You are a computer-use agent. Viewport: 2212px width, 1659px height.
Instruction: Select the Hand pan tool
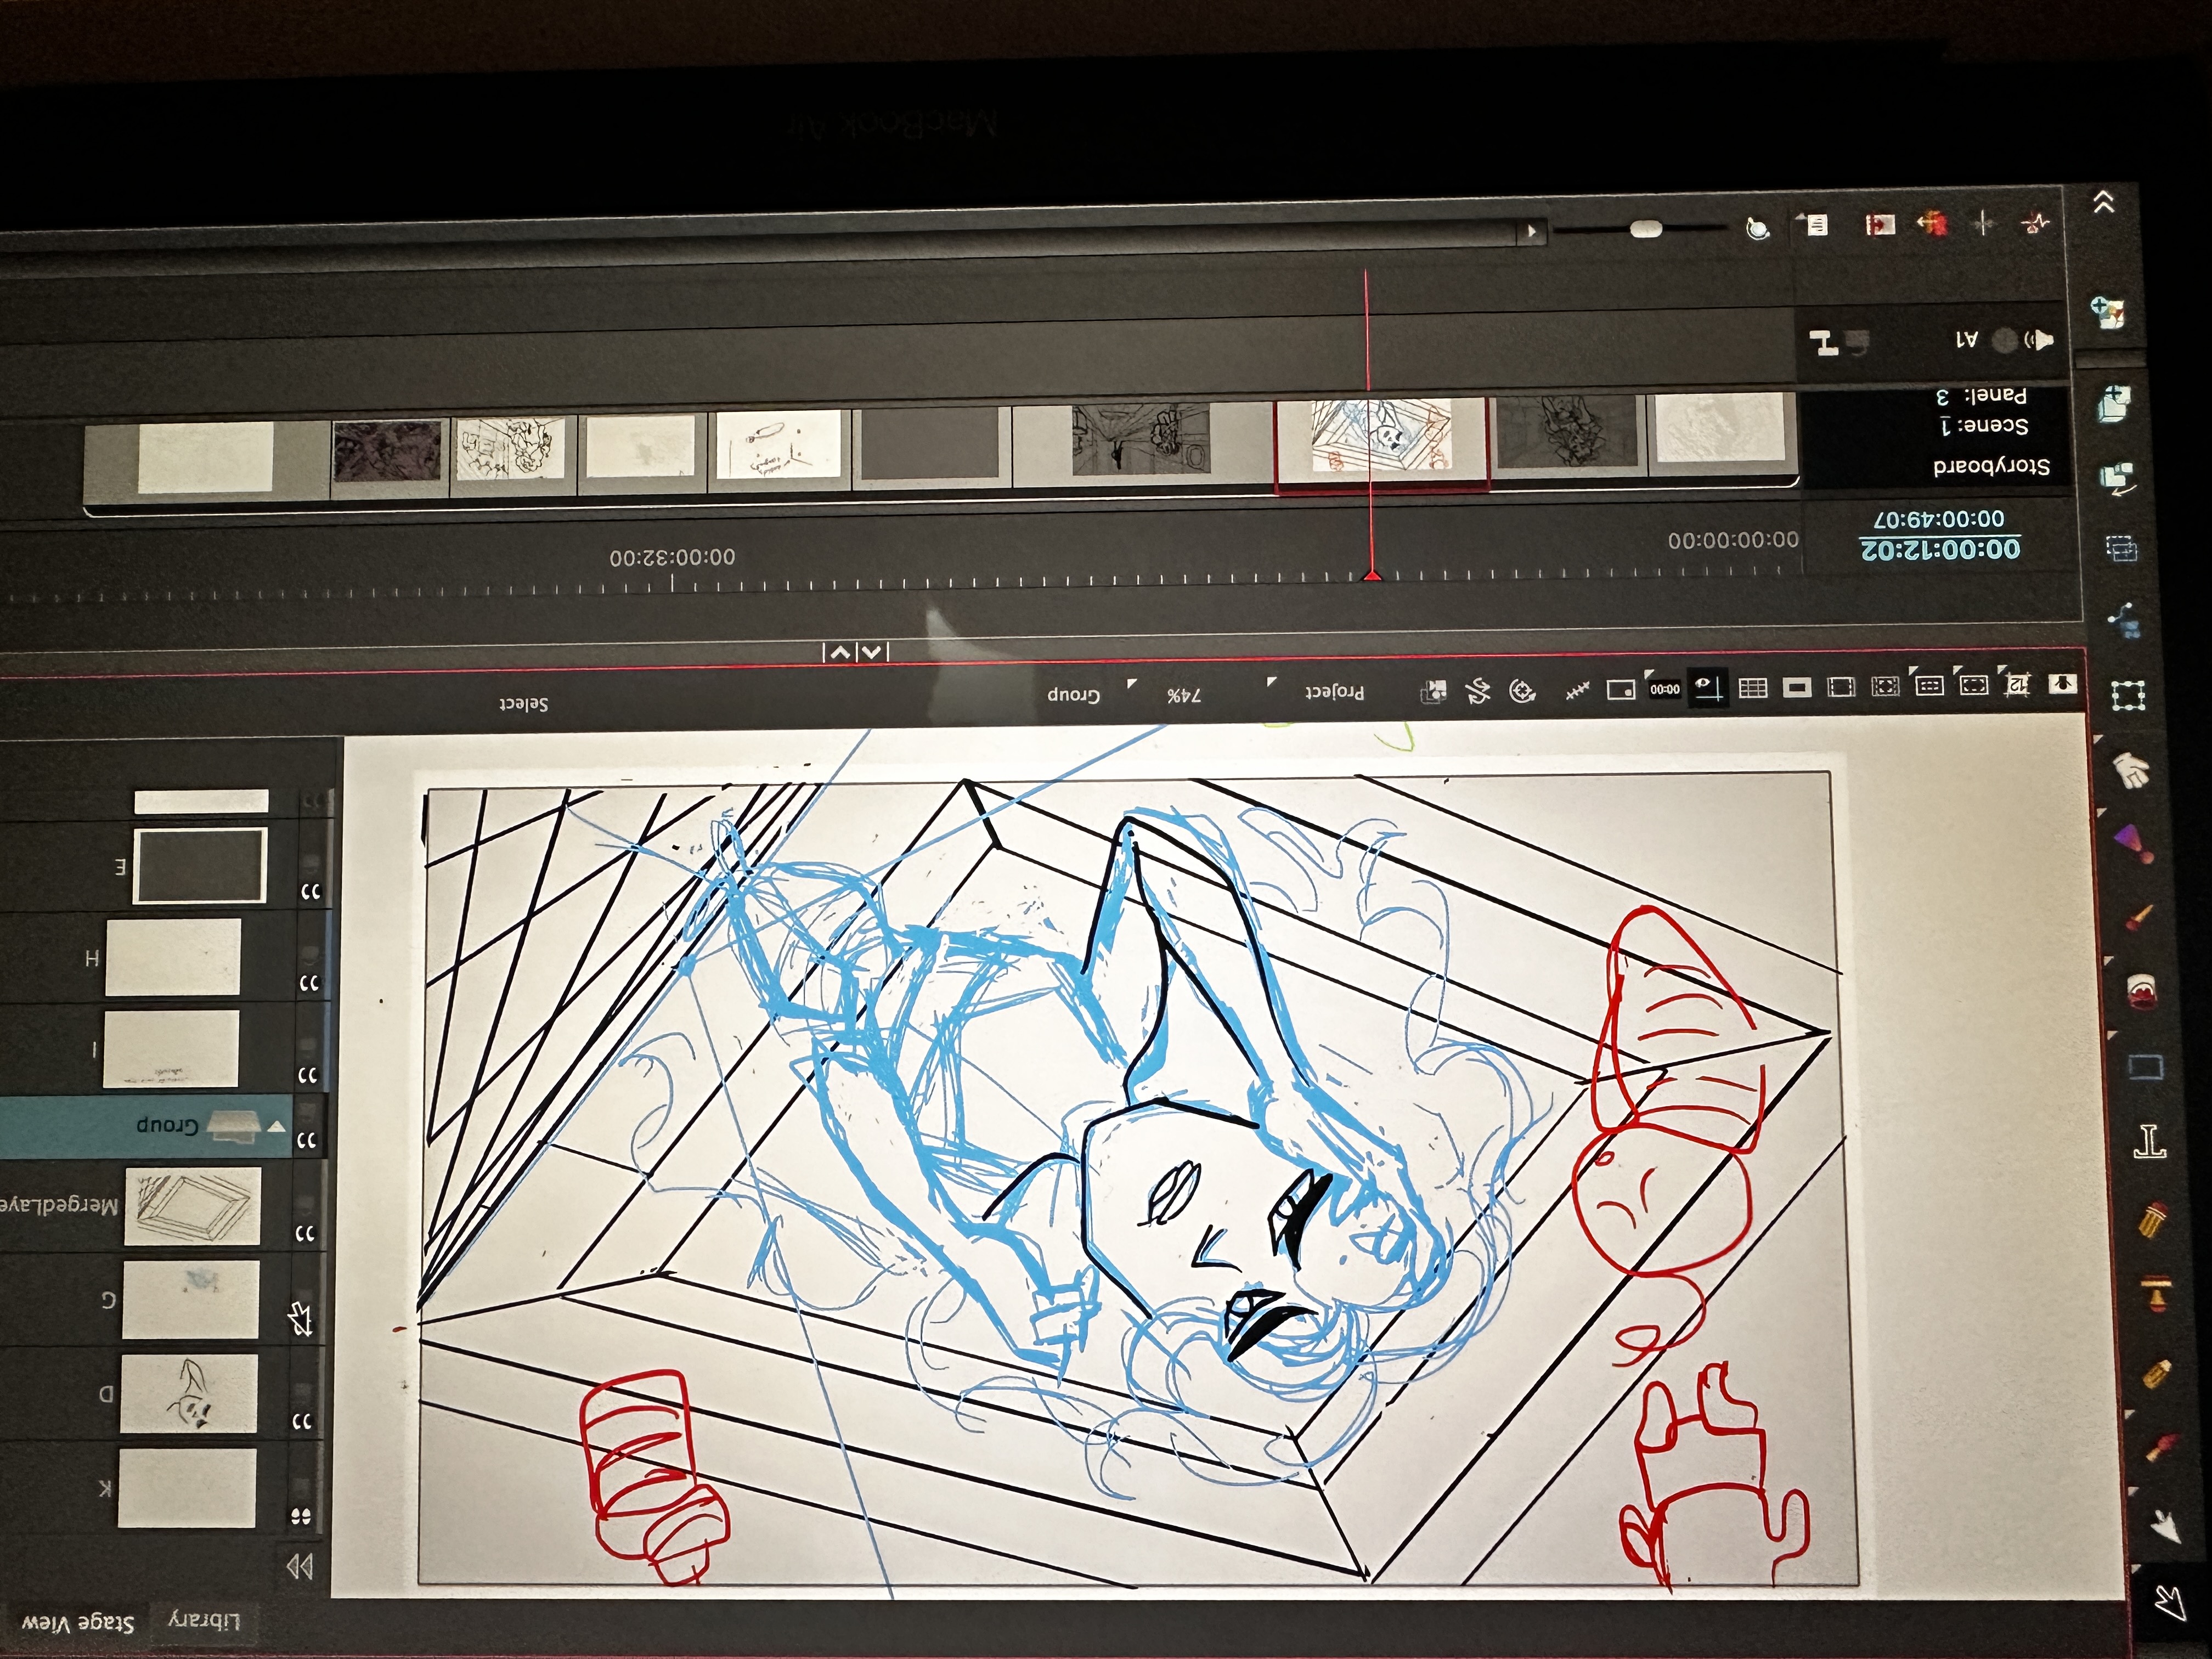click(2131, 770)
